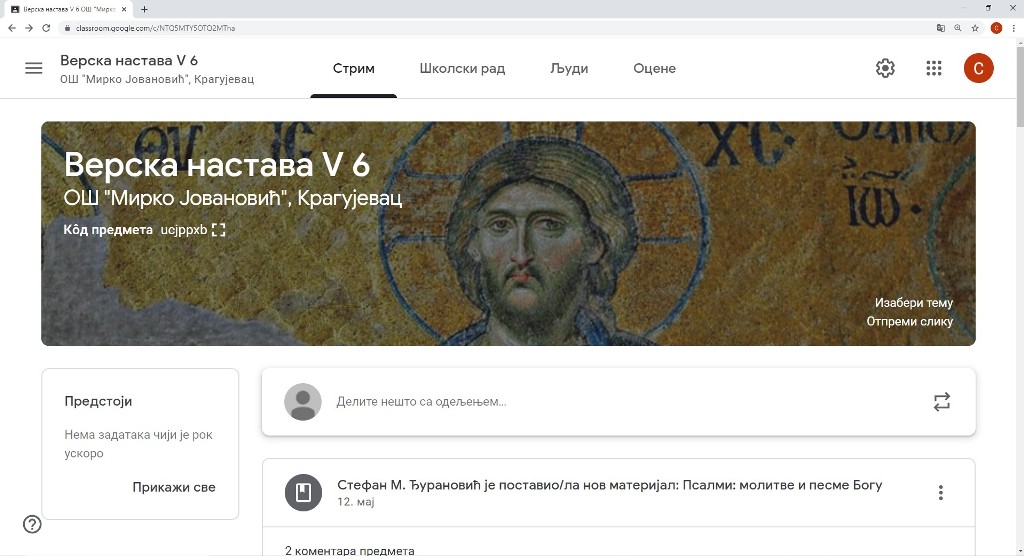Open class settings gear

pos(885,68)
